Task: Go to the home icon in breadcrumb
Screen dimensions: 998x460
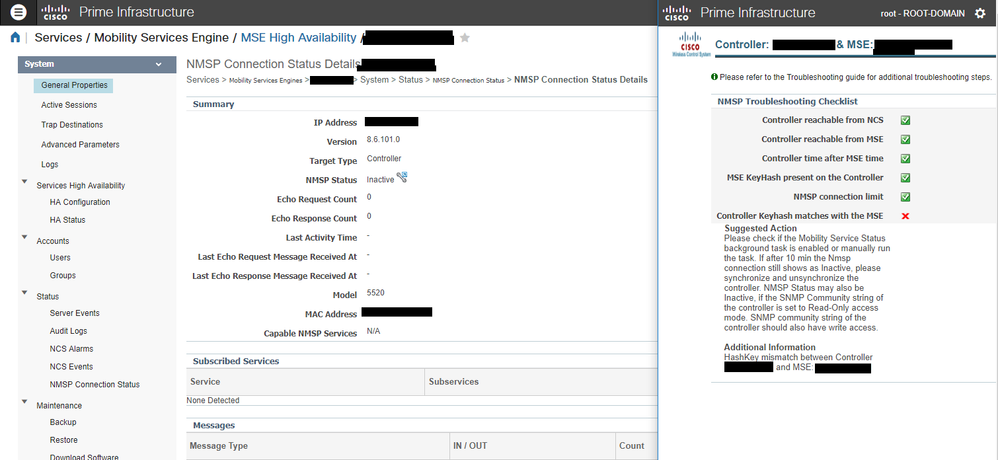Action: pos(15,38)
